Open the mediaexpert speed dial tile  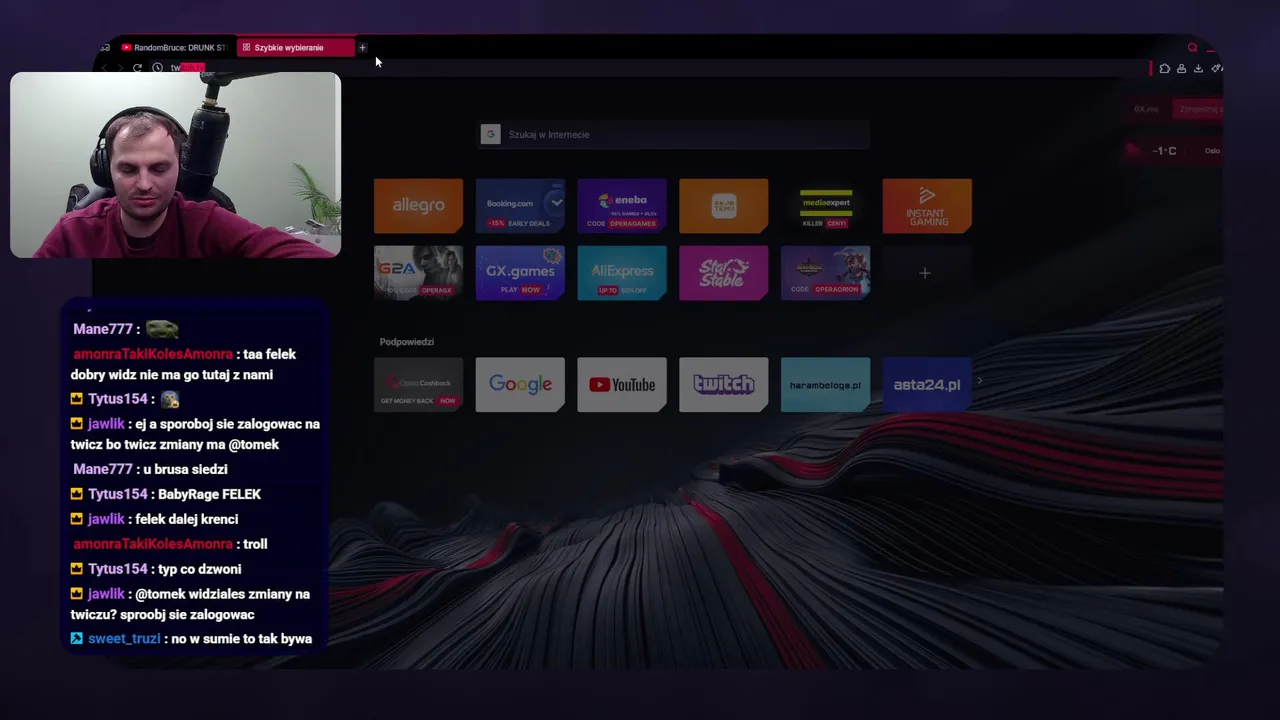point(825,206)
